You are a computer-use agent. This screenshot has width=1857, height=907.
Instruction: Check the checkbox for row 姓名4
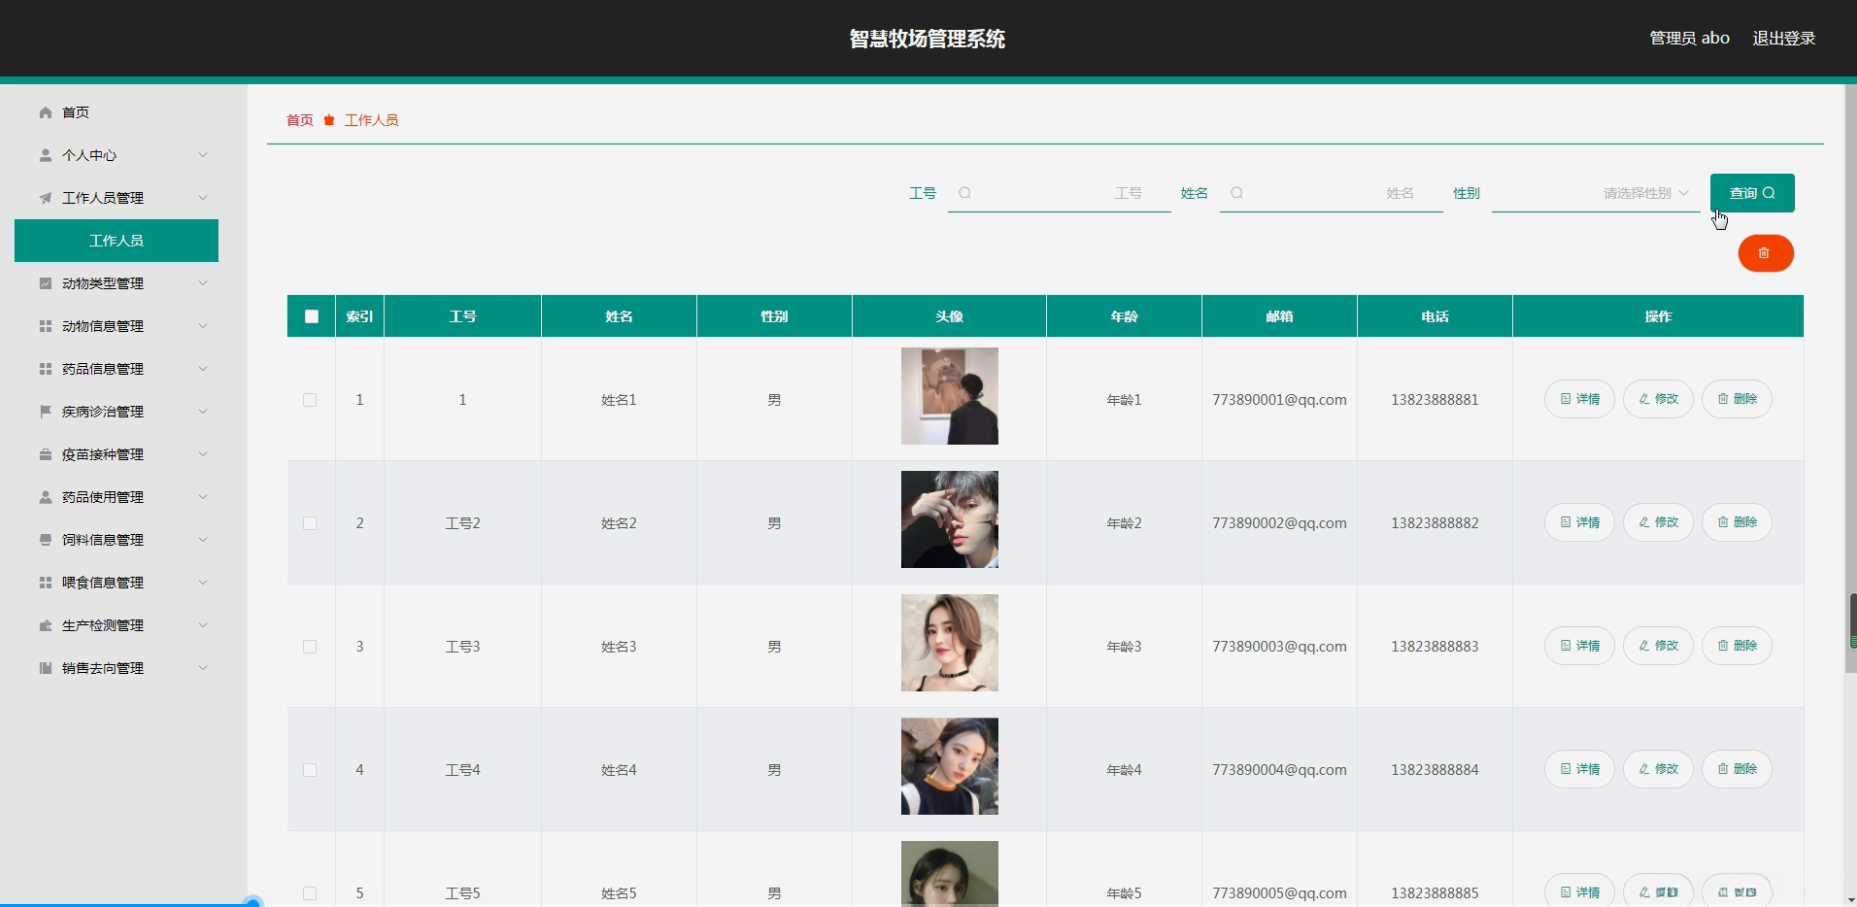pyautogui.click(x=310, y=770)
